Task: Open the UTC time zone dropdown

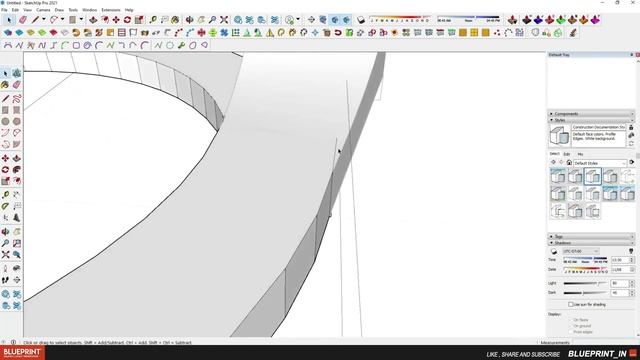Action: click(581, 251)
